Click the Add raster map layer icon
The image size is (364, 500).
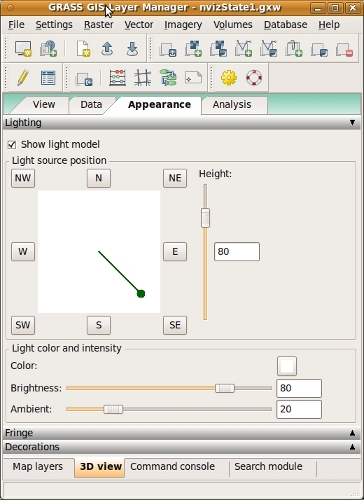pyautogui.click(x=194, y=49)
